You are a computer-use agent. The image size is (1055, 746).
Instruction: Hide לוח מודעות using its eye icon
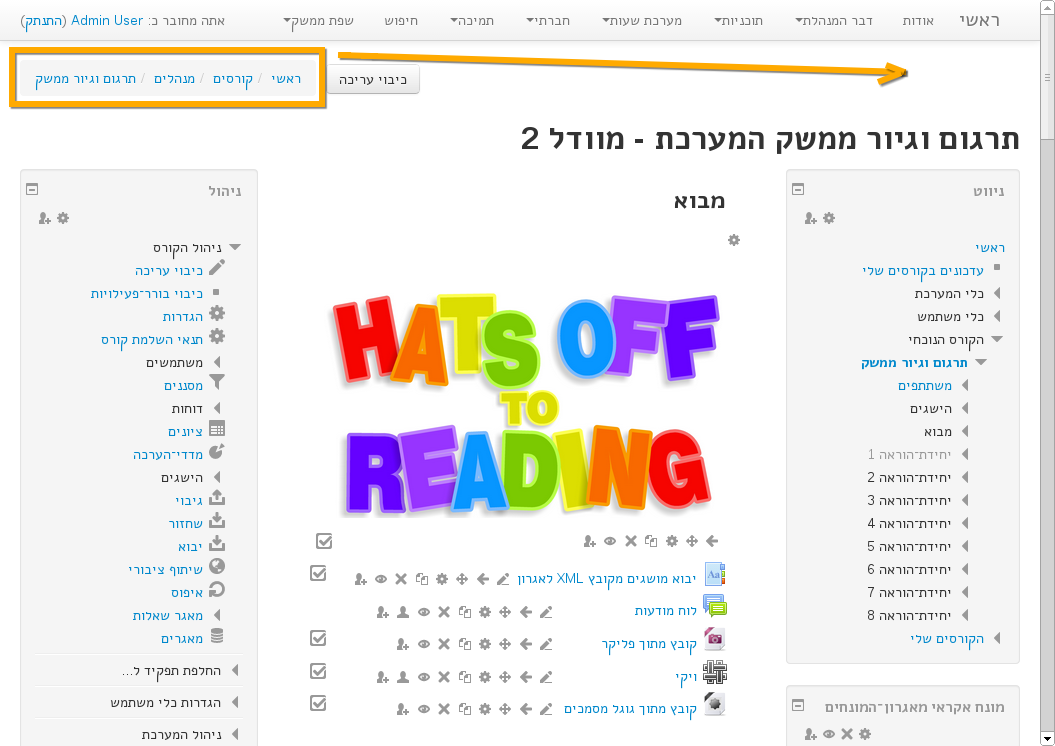coord(424,612)
